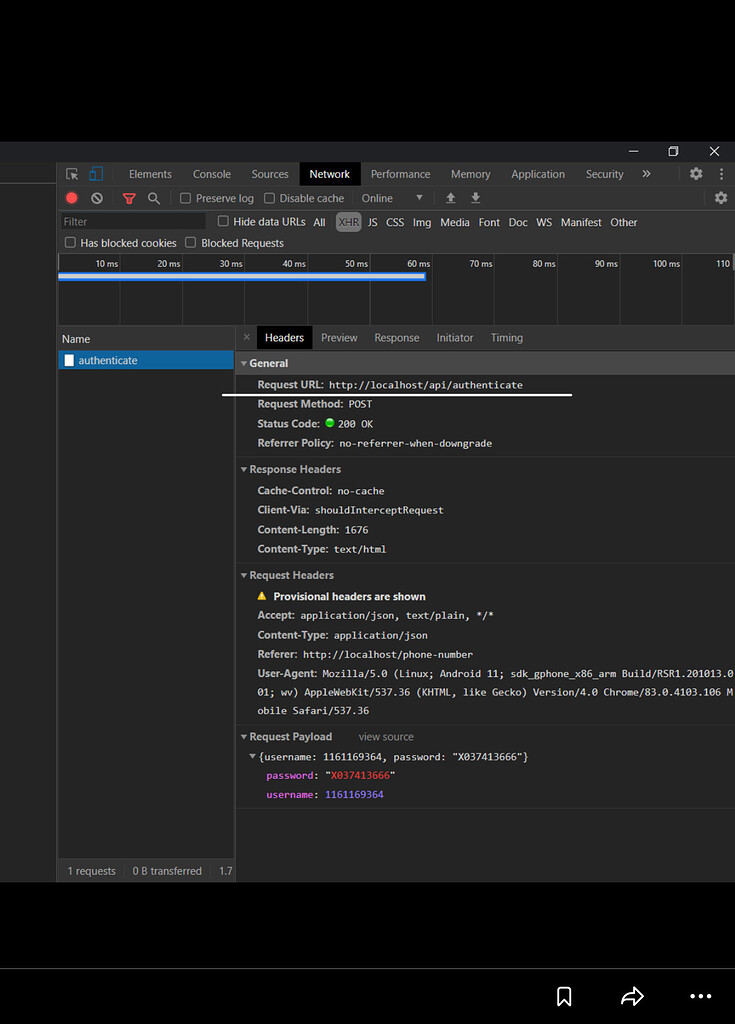Viewport: 735px width, 1024px height.
Task: Filter requests by WS type
Action: (544, 222)
